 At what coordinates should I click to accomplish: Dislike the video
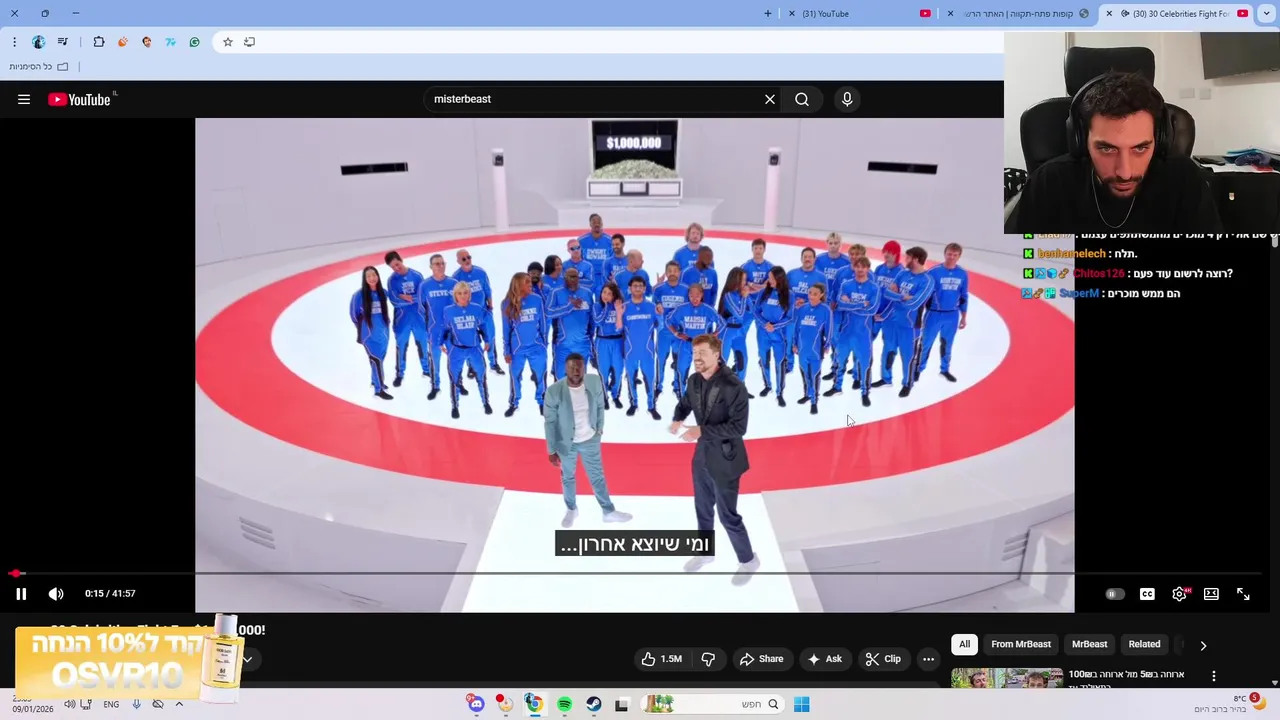[708, 659]
